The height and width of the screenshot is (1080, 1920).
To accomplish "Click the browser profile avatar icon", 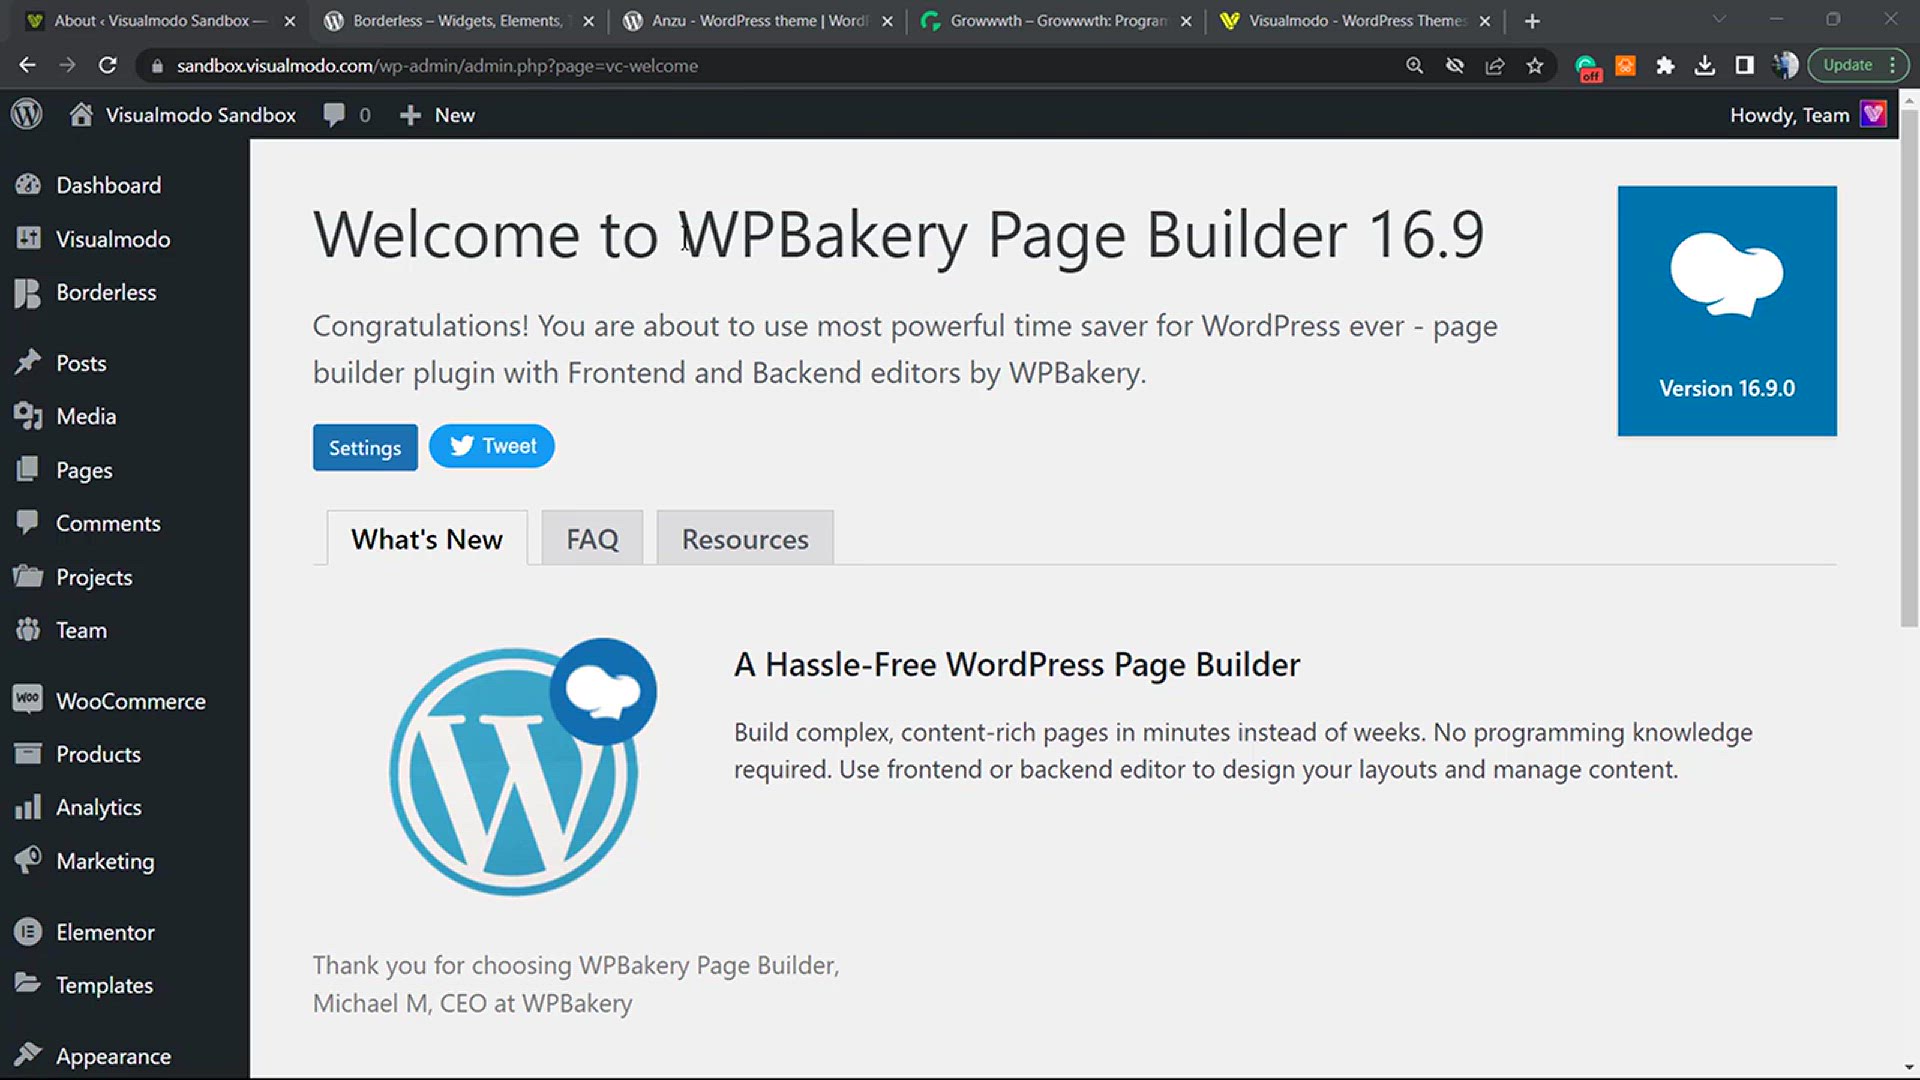I will [1785, 65].
